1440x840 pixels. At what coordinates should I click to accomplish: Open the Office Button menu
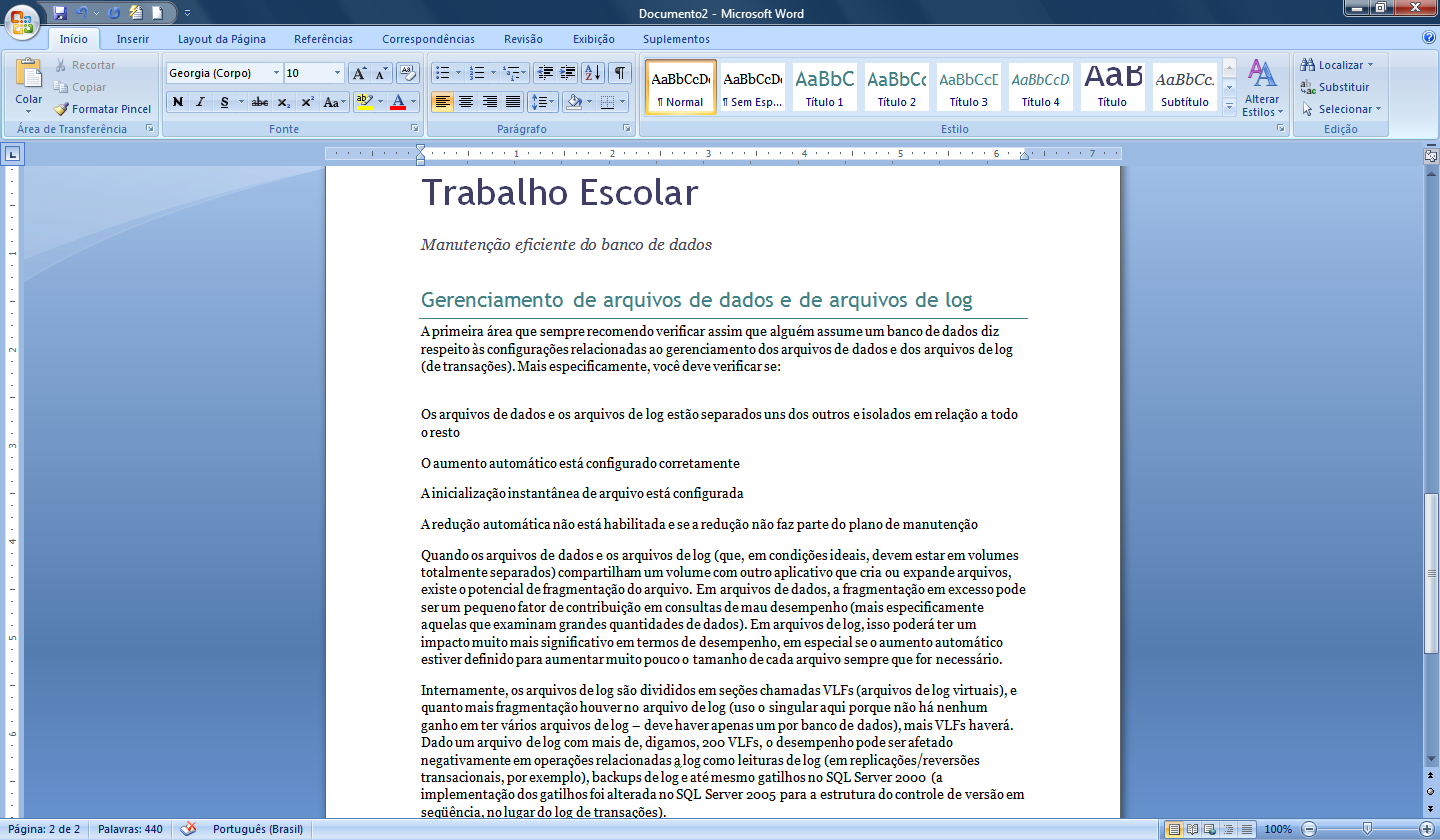pyautogui.click(x=23, y=21)
